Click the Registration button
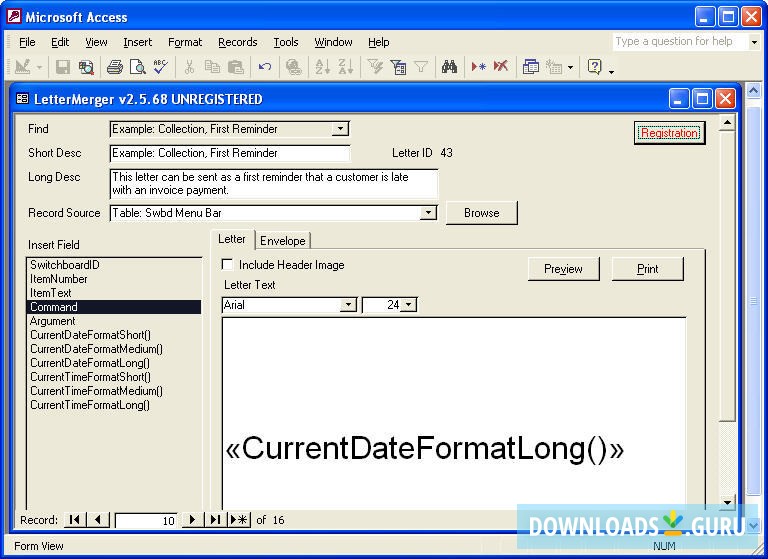The width and height of the screenshot is (768, 559). tap(669, 133)
